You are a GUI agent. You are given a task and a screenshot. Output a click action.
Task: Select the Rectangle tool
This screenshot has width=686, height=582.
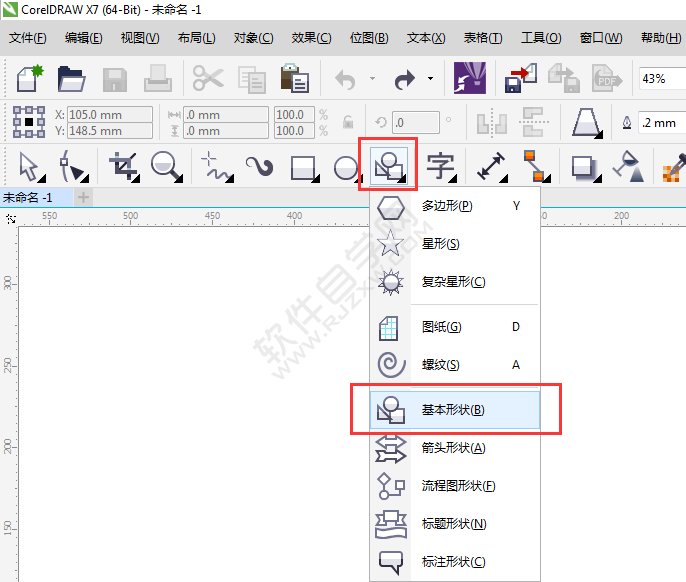pyautogui.click(x=304, y=168)
